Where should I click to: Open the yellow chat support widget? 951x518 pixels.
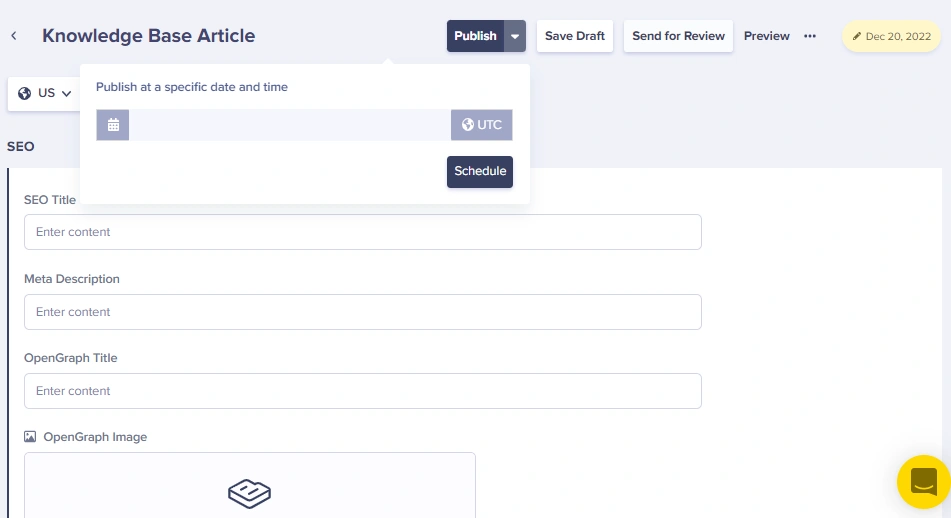[x=923, y=481]
